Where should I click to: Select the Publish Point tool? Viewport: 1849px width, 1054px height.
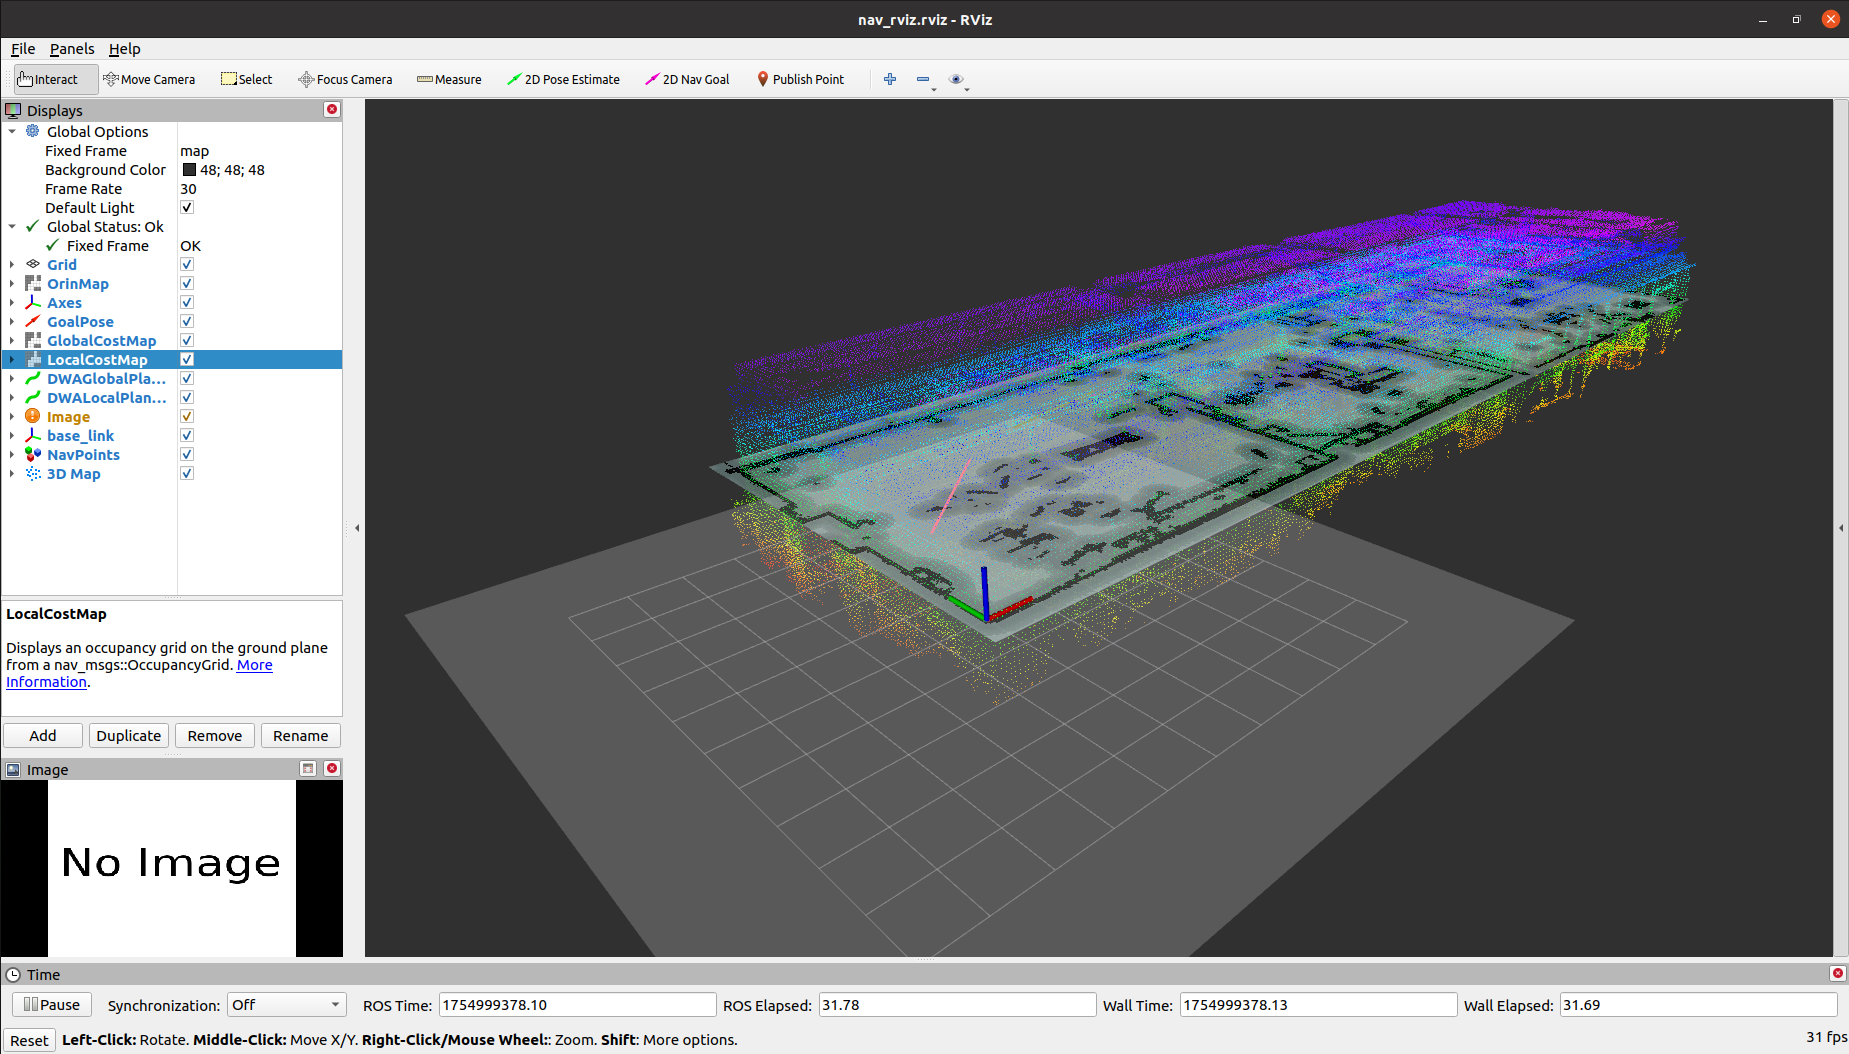coord(800,79)
